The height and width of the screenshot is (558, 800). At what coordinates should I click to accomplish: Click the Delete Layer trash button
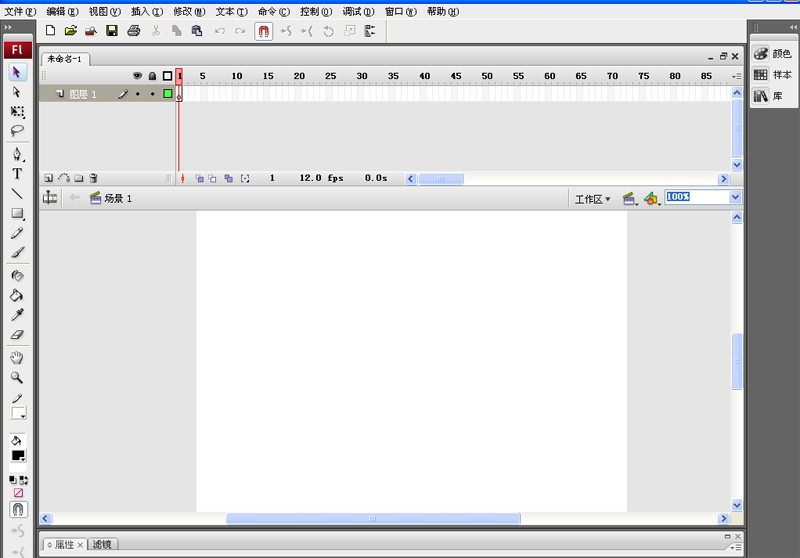tap(93, 179)
